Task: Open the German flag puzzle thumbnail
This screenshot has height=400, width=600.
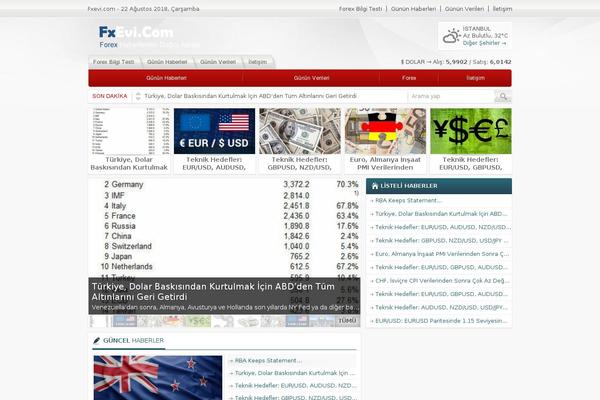Action: tap(385, 131)
